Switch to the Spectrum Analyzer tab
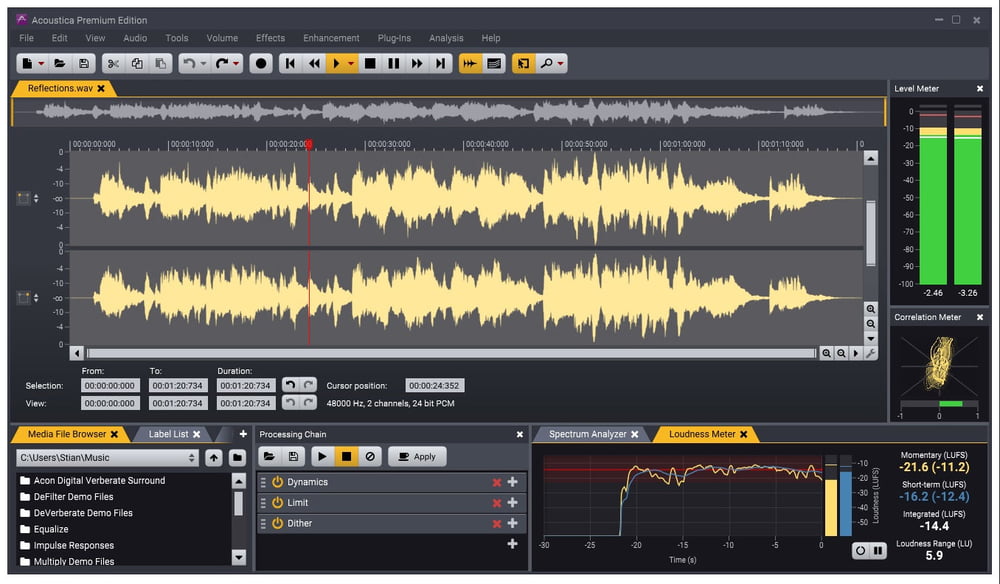 click(587, 434)
